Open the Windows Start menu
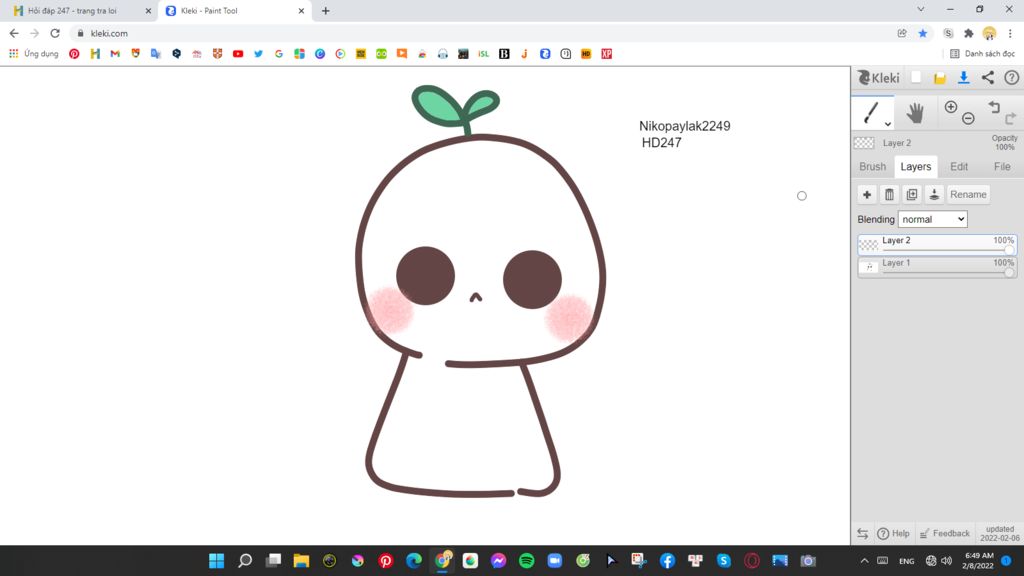 (x=216, y=561)
